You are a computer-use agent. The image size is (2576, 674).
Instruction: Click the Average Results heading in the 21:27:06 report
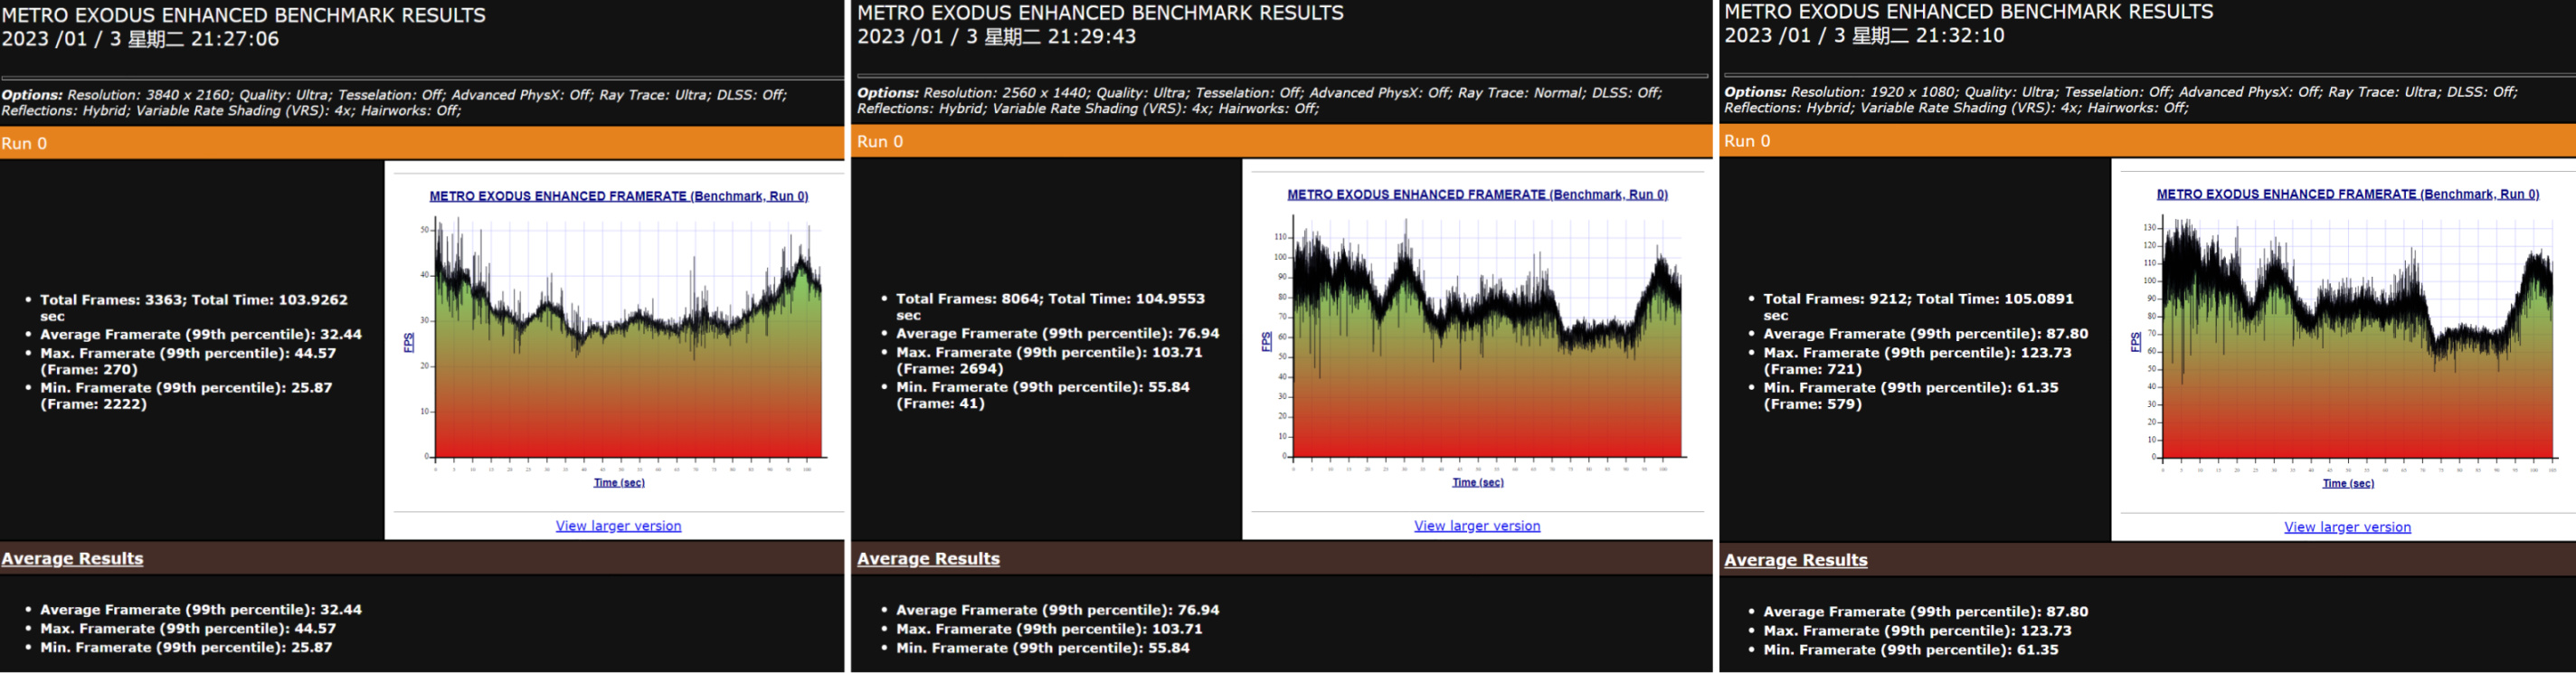(x=72, y=559)
